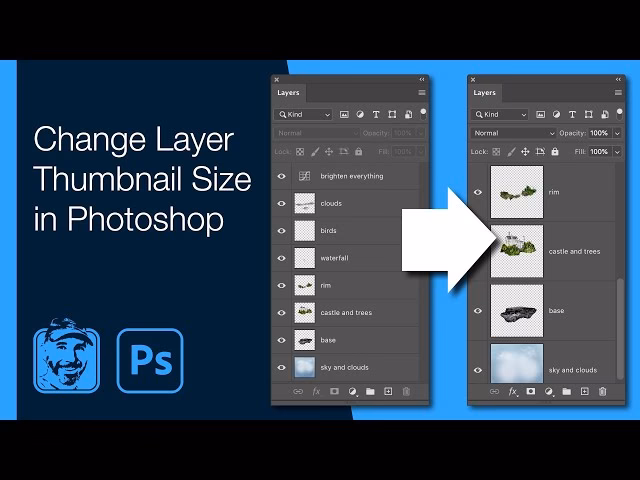Open right Layers panel hamburger menu
640x480 pixels.
coord(618,93)
